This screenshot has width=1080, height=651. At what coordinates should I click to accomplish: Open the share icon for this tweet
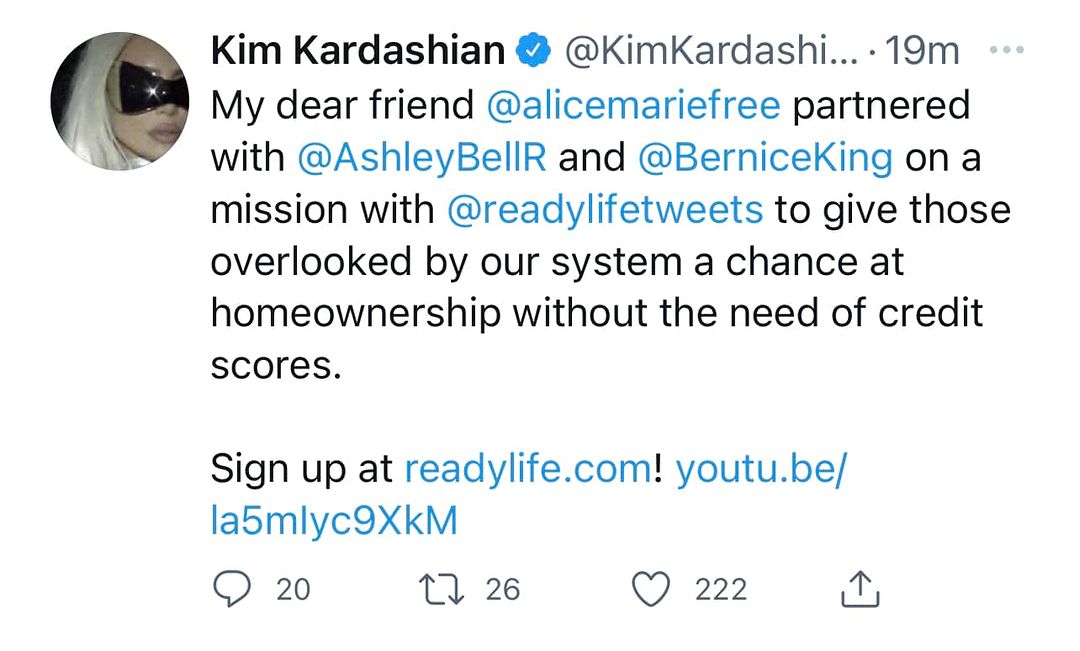pyautogui.click(x=859, y=590)
